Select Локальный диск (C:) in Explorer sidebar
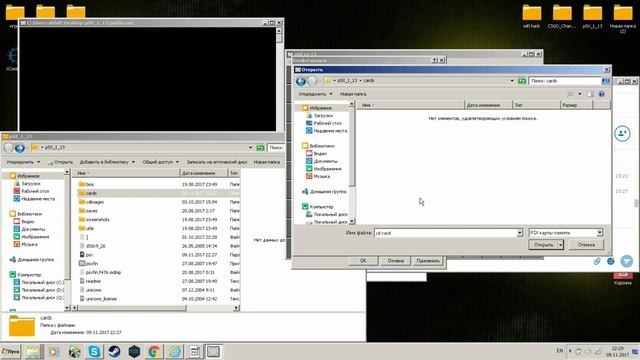 [x=43, y=282]
